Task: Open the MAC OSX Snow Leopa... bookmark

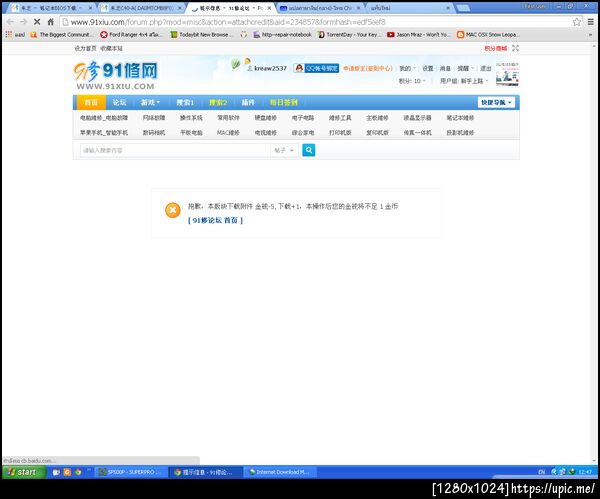Action: tap(487, 34)
